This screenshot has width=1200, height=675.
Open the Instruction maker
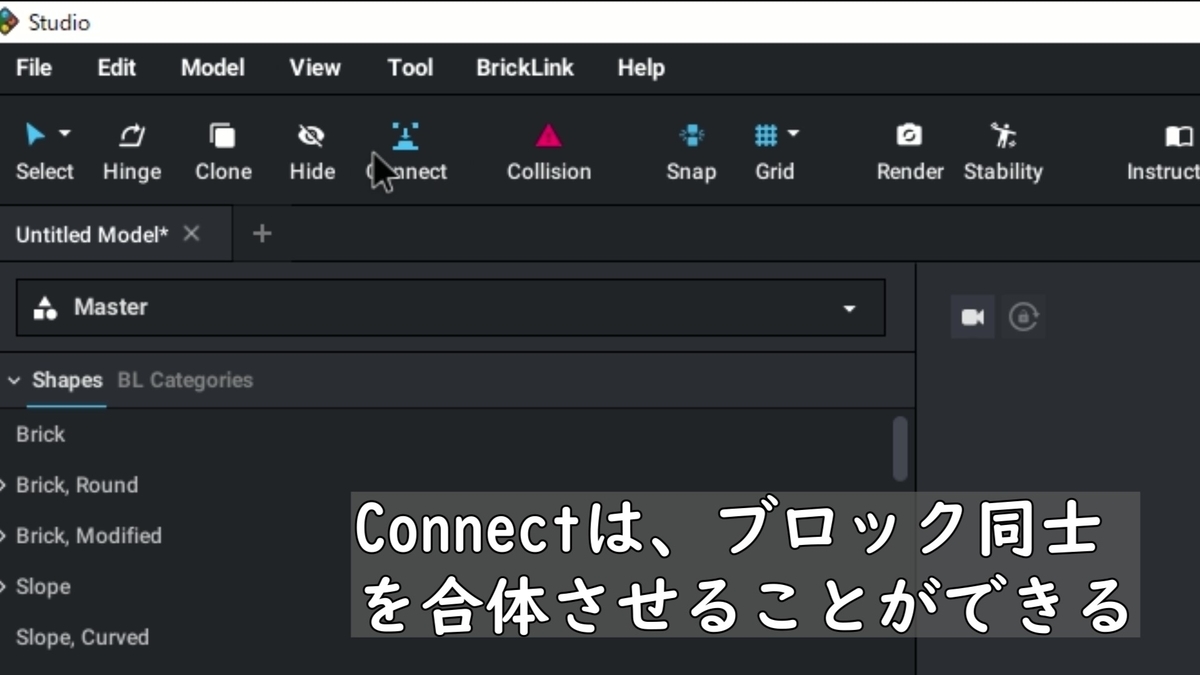click(x=1164, y=152)
